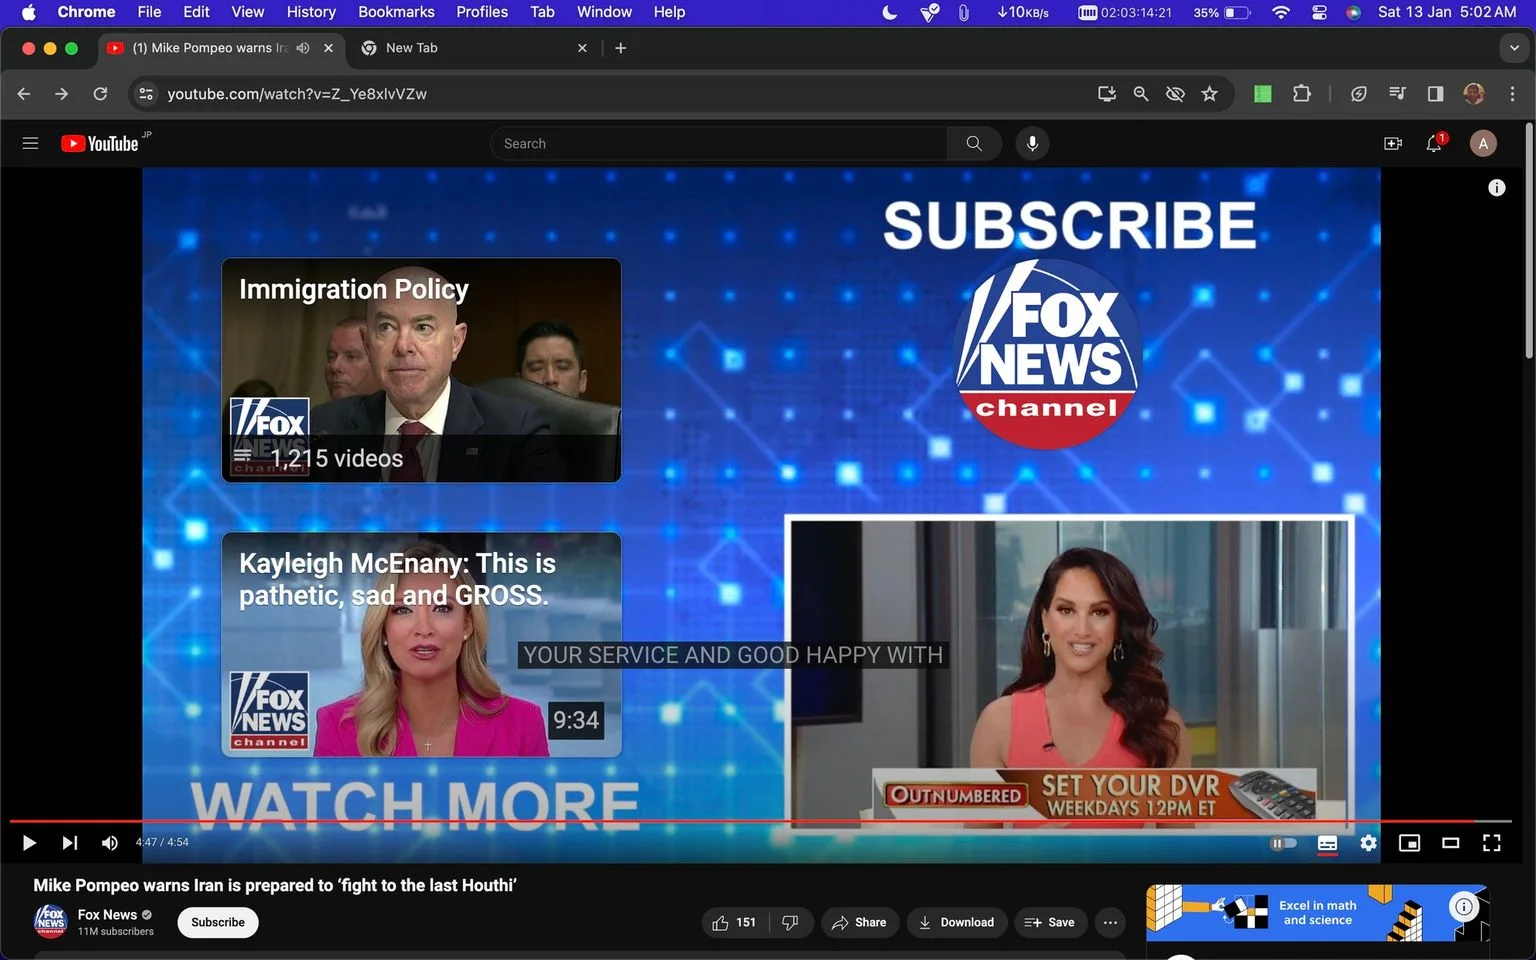Mute the tab via its audio icon
This screenshot has width=1536, height=960.
point(303,48)
